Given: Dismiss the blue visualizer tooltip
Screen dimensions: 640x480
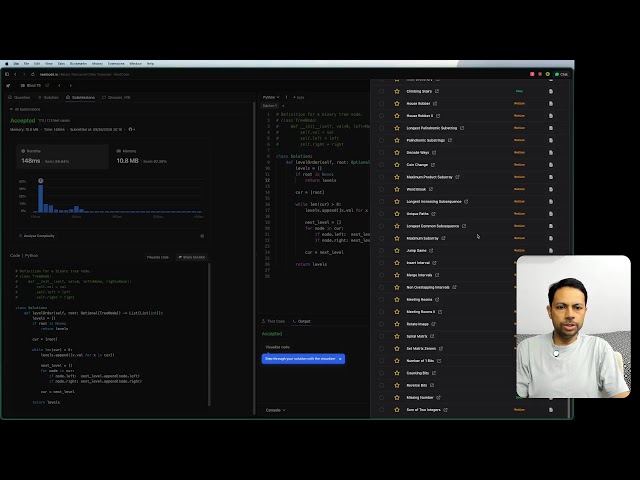Looking at the screenshot, I should [x=340, y=359].
